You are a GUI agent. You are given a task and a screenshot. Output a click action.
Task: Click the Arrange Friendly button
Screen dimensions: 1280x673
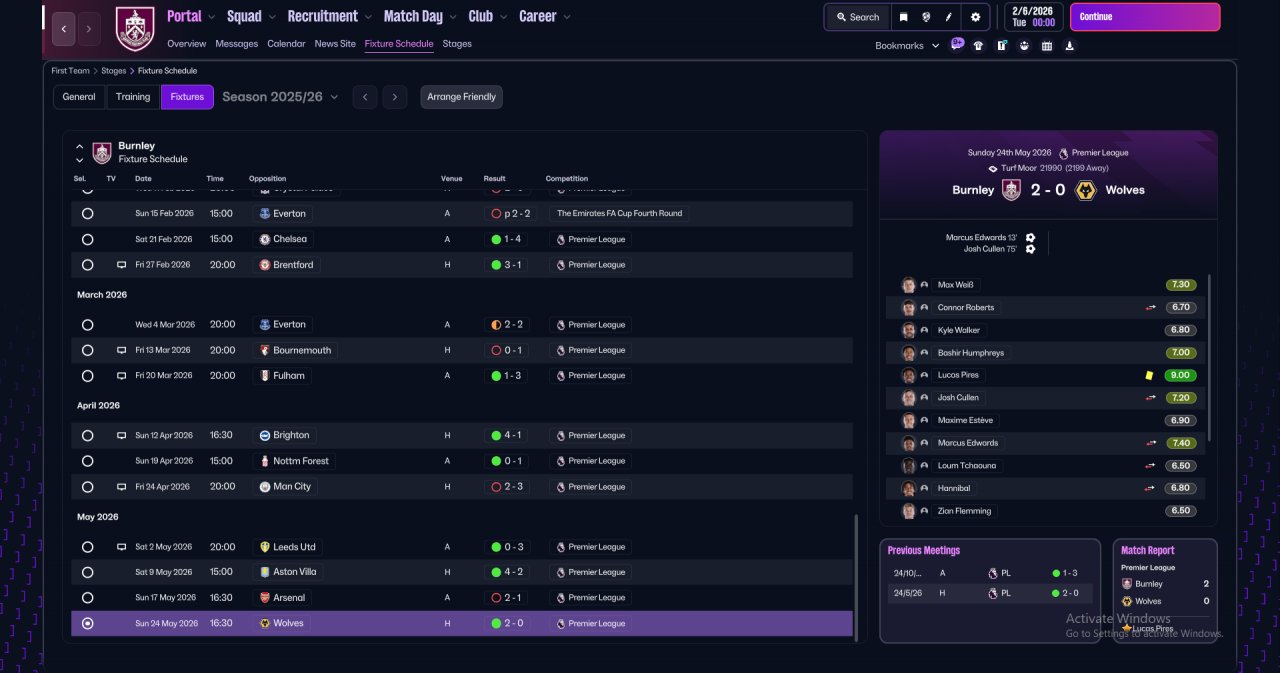(x=461, y=97)
